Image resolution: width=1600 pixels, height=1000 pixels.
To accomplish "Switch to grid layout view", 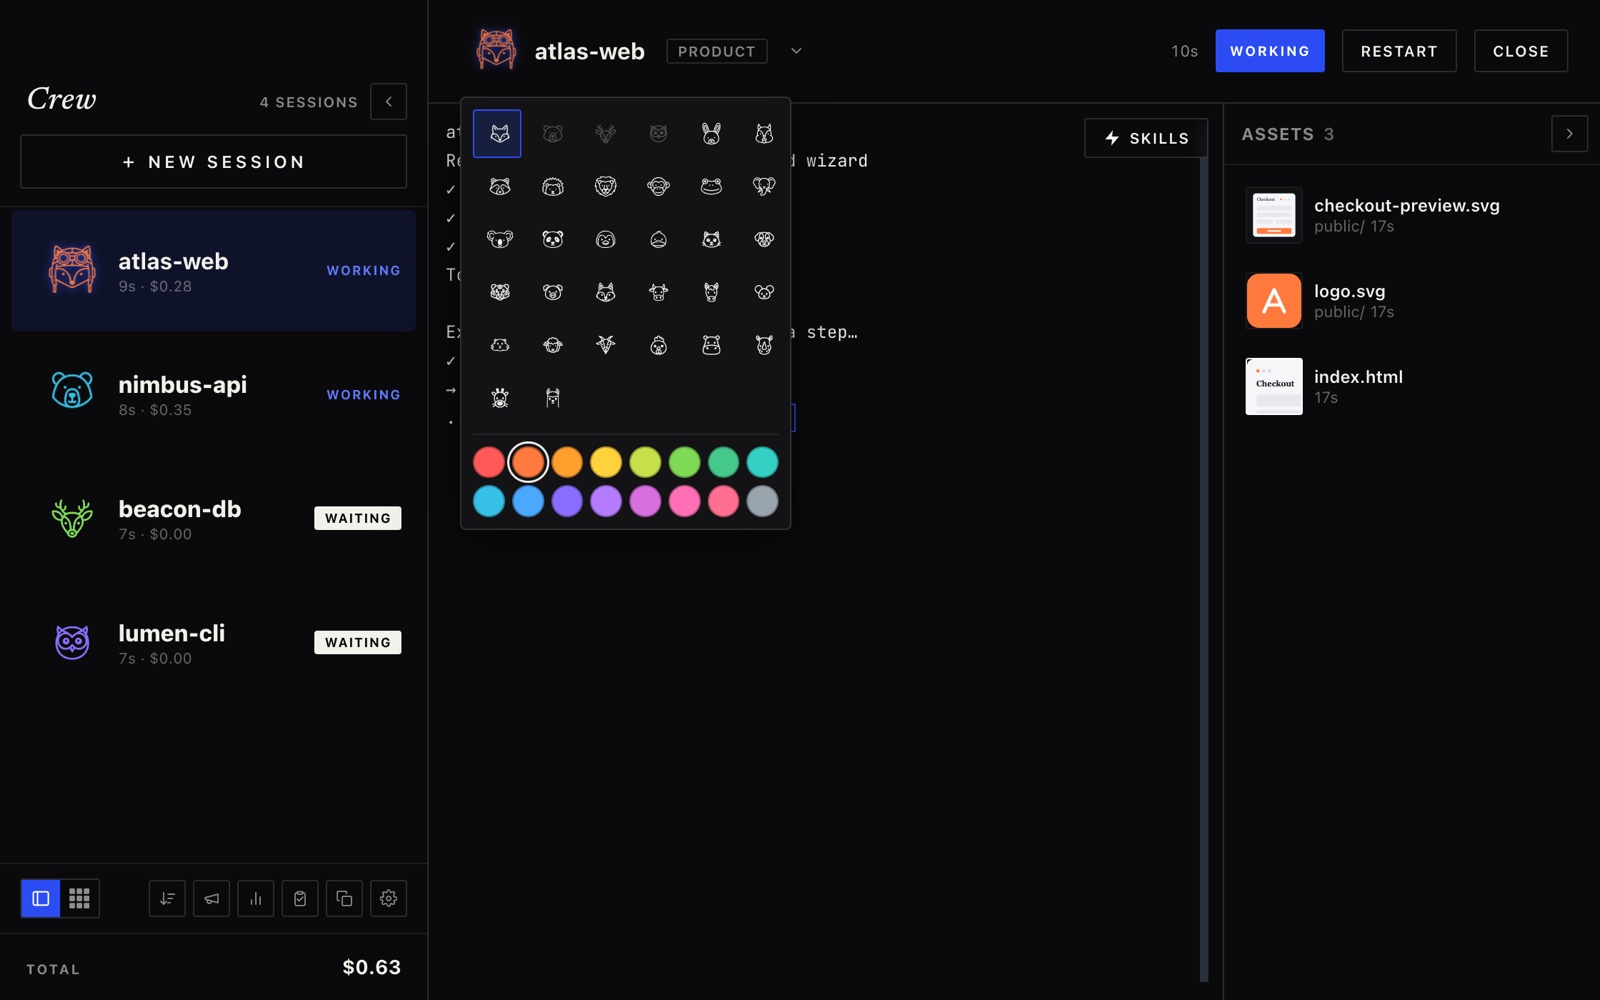I will tap(80, 899).
